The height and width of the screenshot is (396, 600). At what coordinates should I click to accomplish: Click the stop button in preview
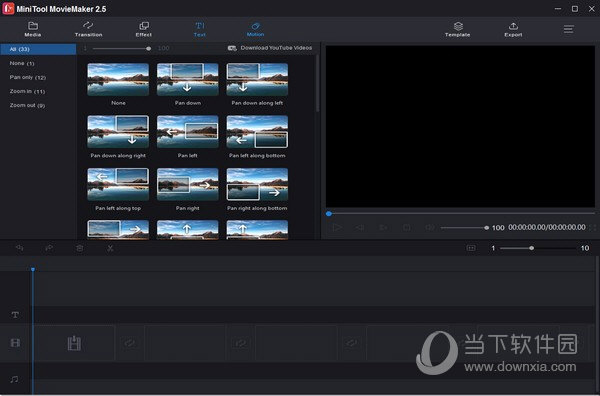406,228
